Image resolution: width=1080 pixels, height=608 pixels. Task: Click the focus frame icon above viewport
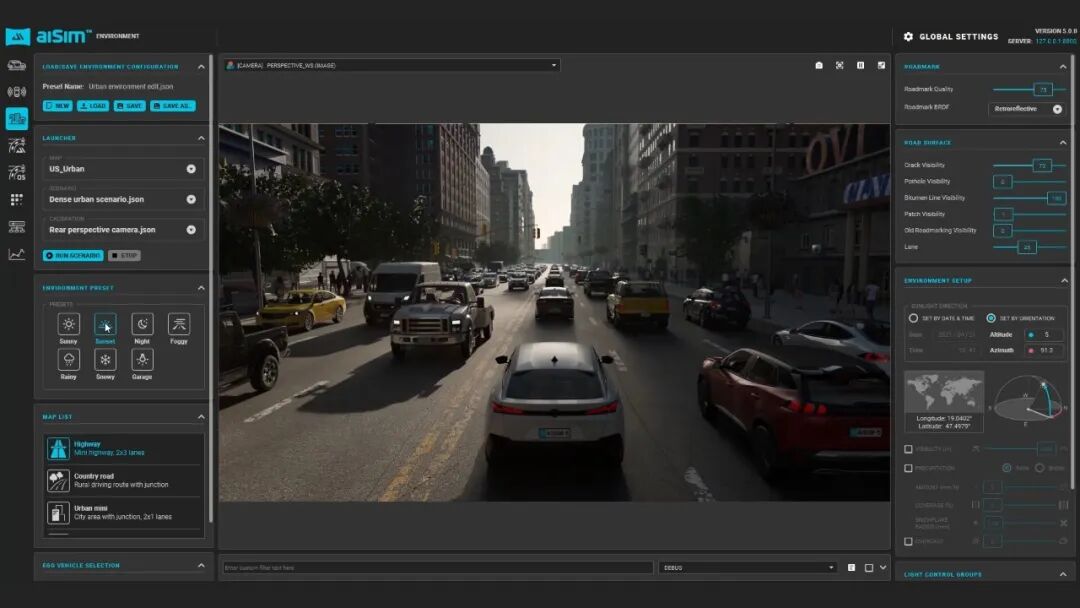tap(840, 65)
